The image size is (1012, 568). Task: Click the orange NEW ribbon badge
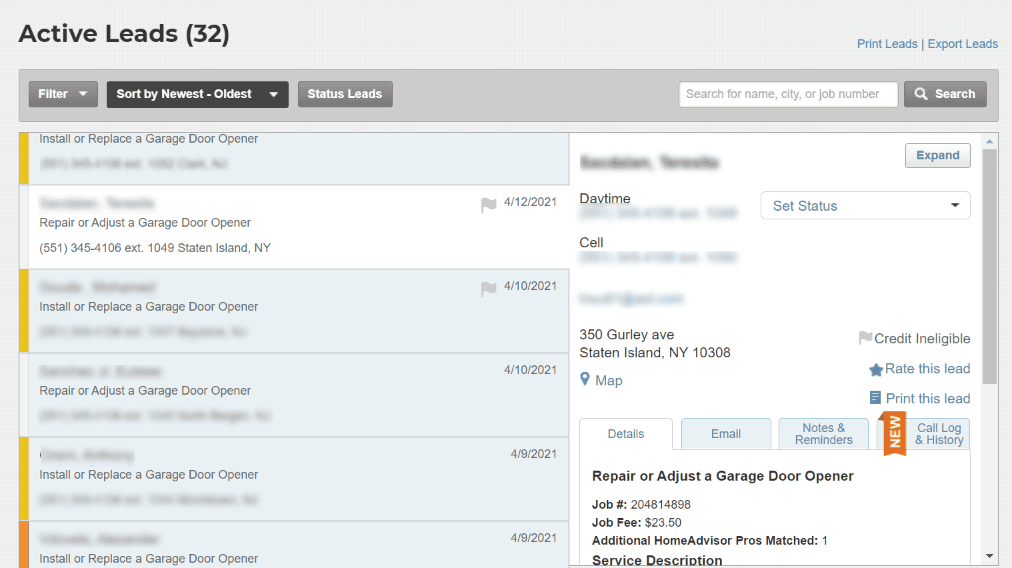point(895,433)
